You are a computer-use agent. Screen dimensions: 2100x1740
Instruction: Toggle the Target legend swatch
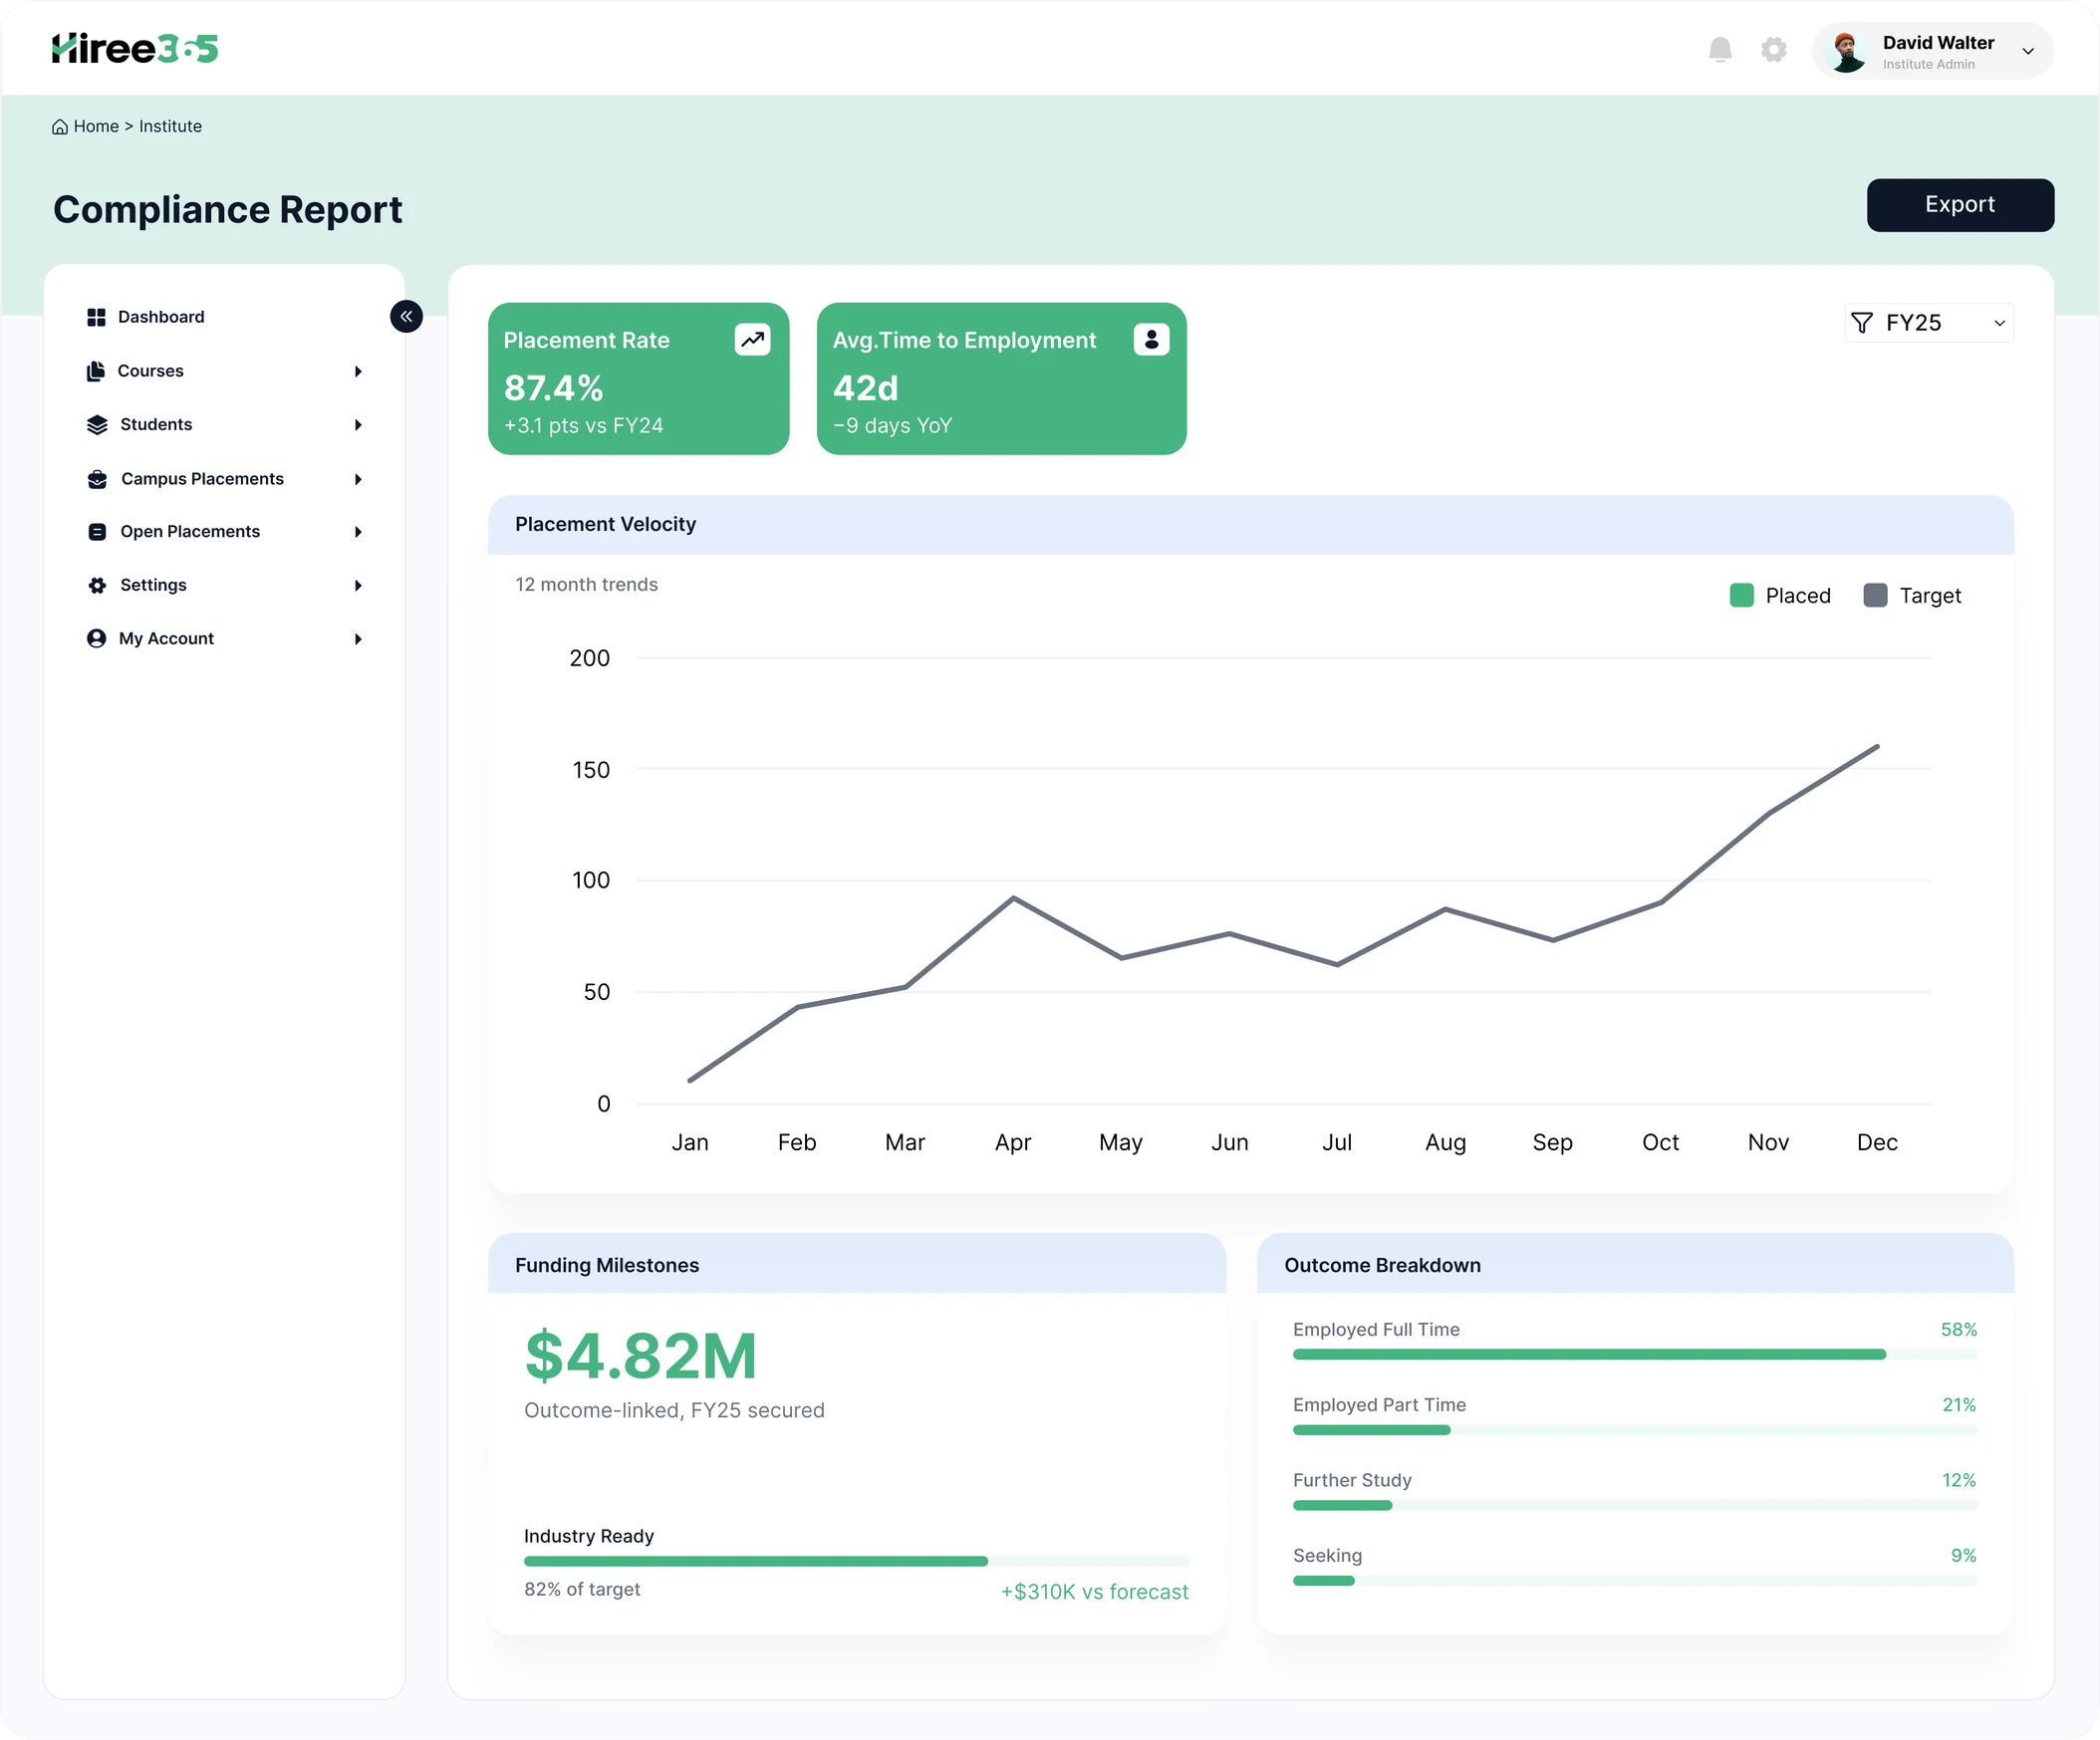tap(1875, 596)
